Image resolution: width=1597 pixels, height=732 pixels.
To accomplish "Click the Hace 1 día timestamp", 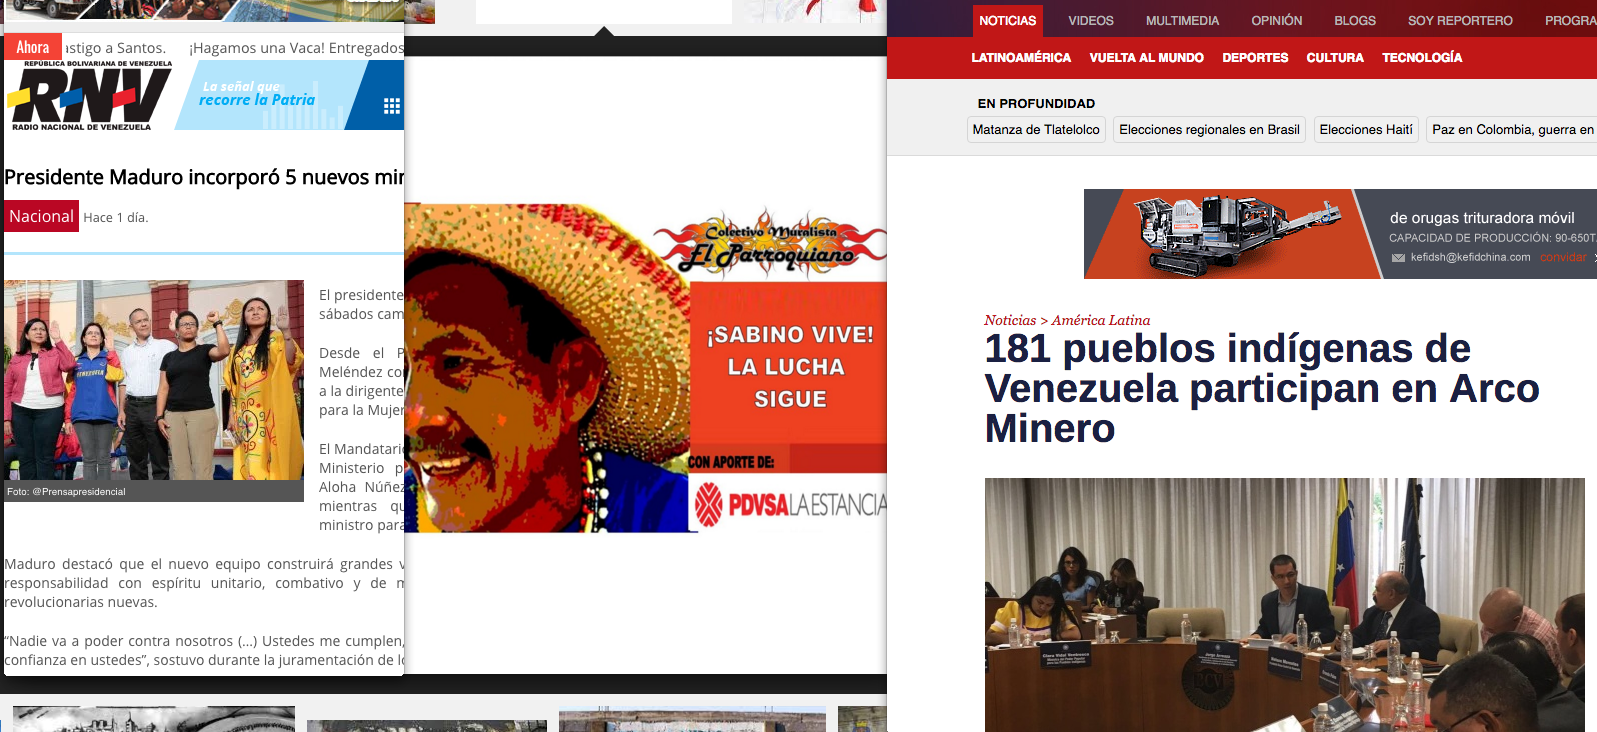I will (116, 218).
